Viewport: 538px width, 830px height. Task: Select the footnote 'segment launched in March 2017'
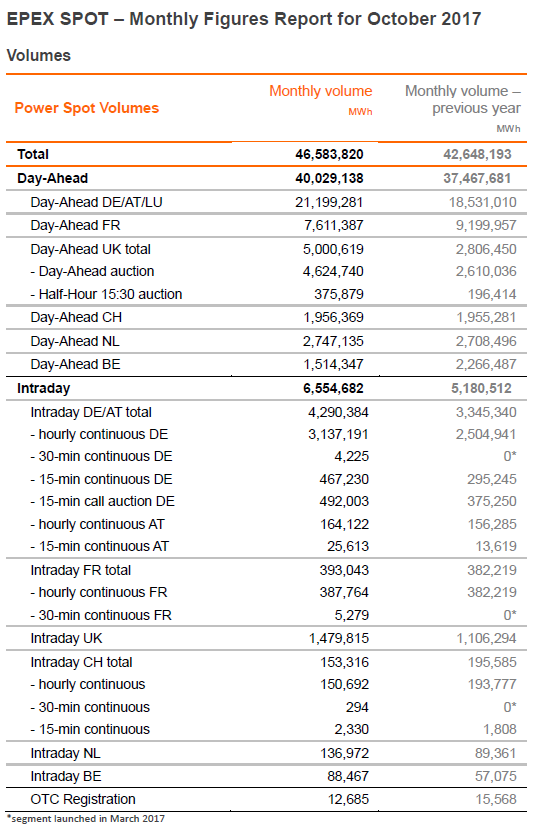tap(86, 819)
